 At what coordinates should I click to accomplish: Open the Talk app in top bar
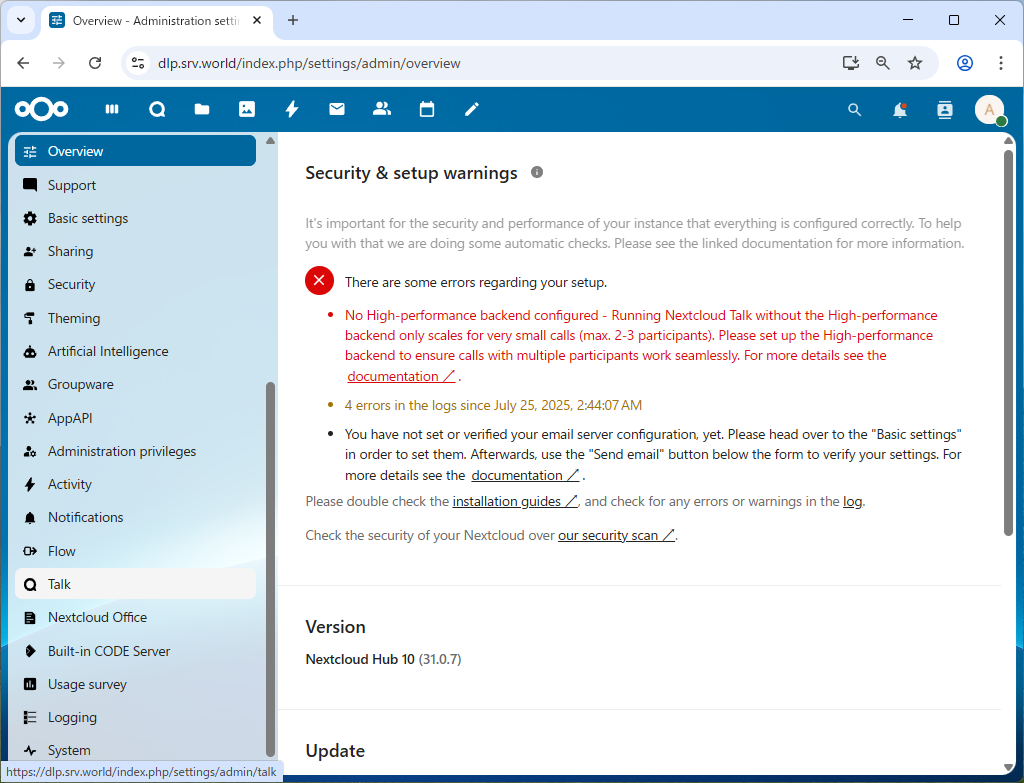click(157, 109)
